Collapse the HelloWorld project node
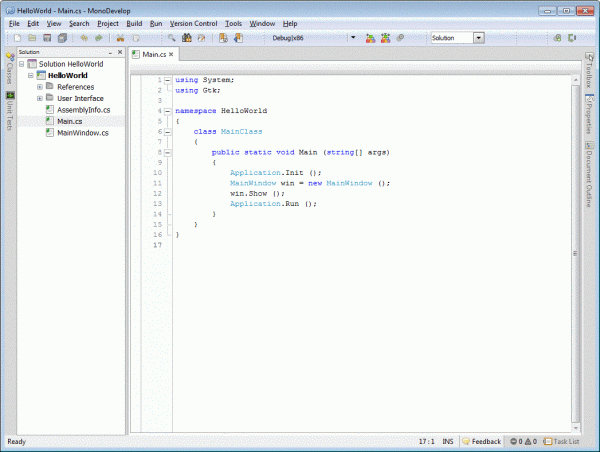This screenshot has width=600, height=452. click(x=31, y=75)
